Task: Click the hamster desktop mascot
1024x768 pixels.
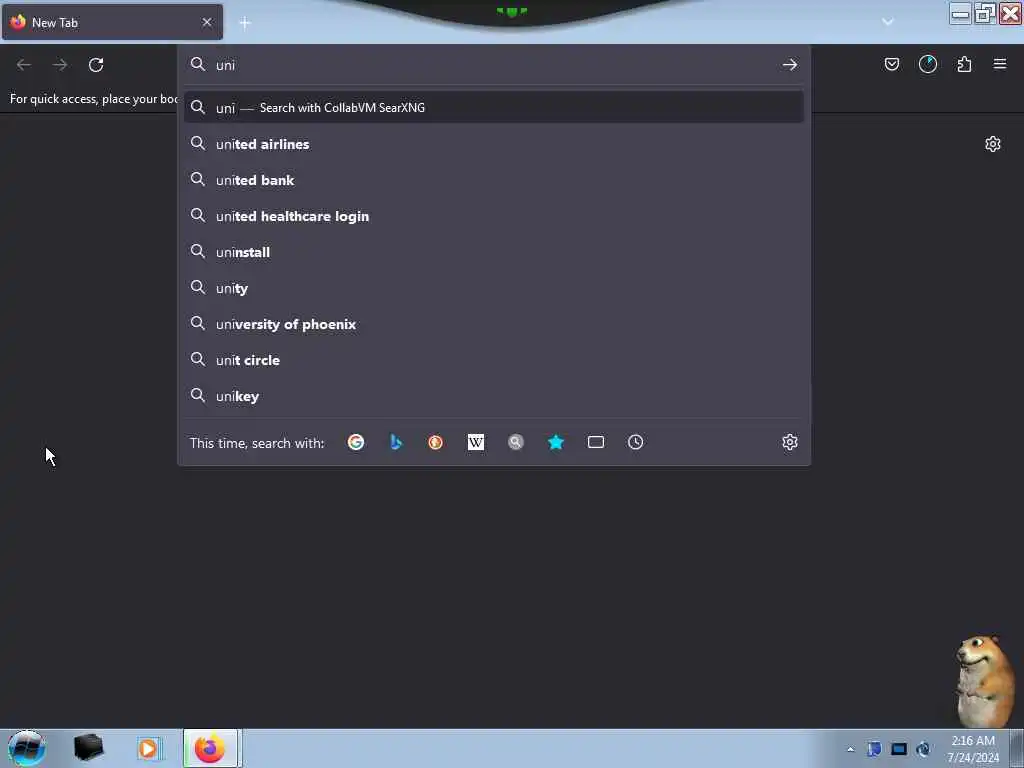Action: pyautogui.click(x=984, y=680)
